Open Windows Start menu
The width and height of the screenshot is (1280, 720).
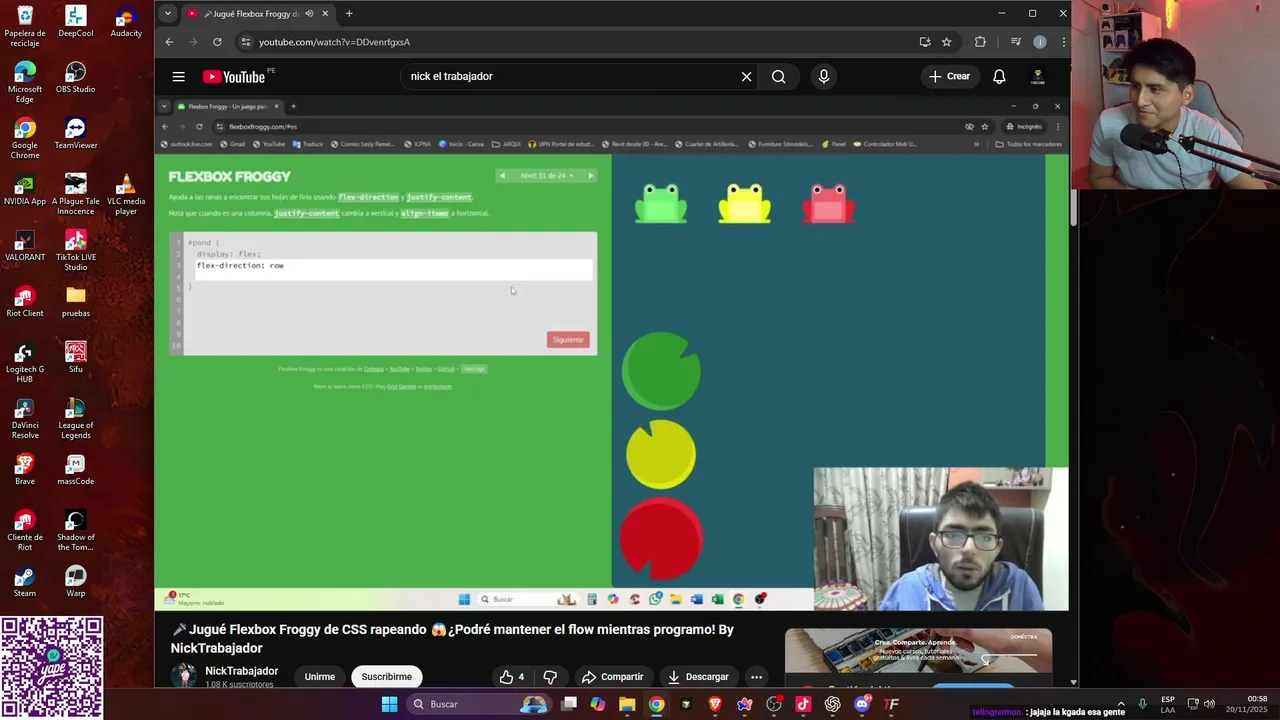[389, 704]
